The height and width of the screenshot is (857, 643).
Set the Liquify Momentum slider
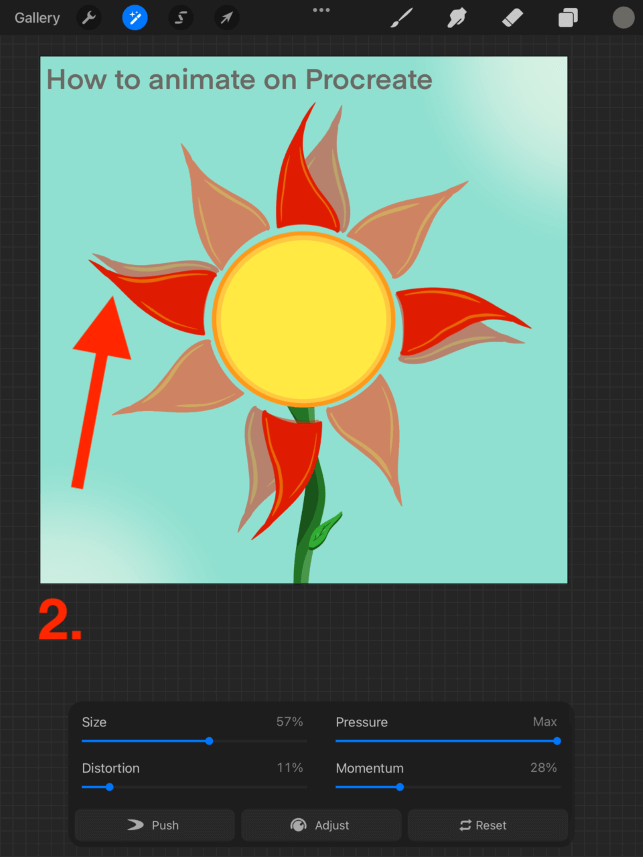tap(448, 787)
